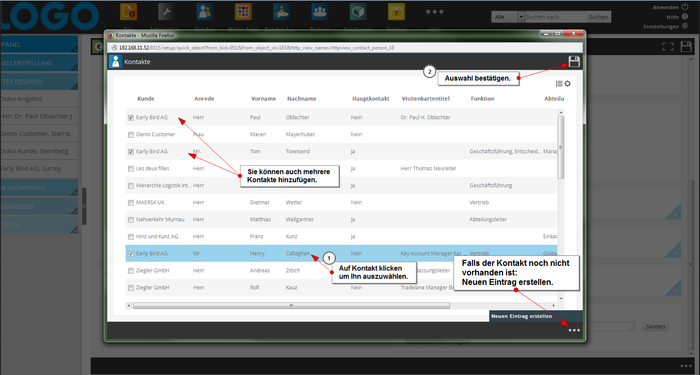The image size is (700, 375).
Task: Open the Herr Dr. Paul Oblachter recent item
Action: coord(39,116)
